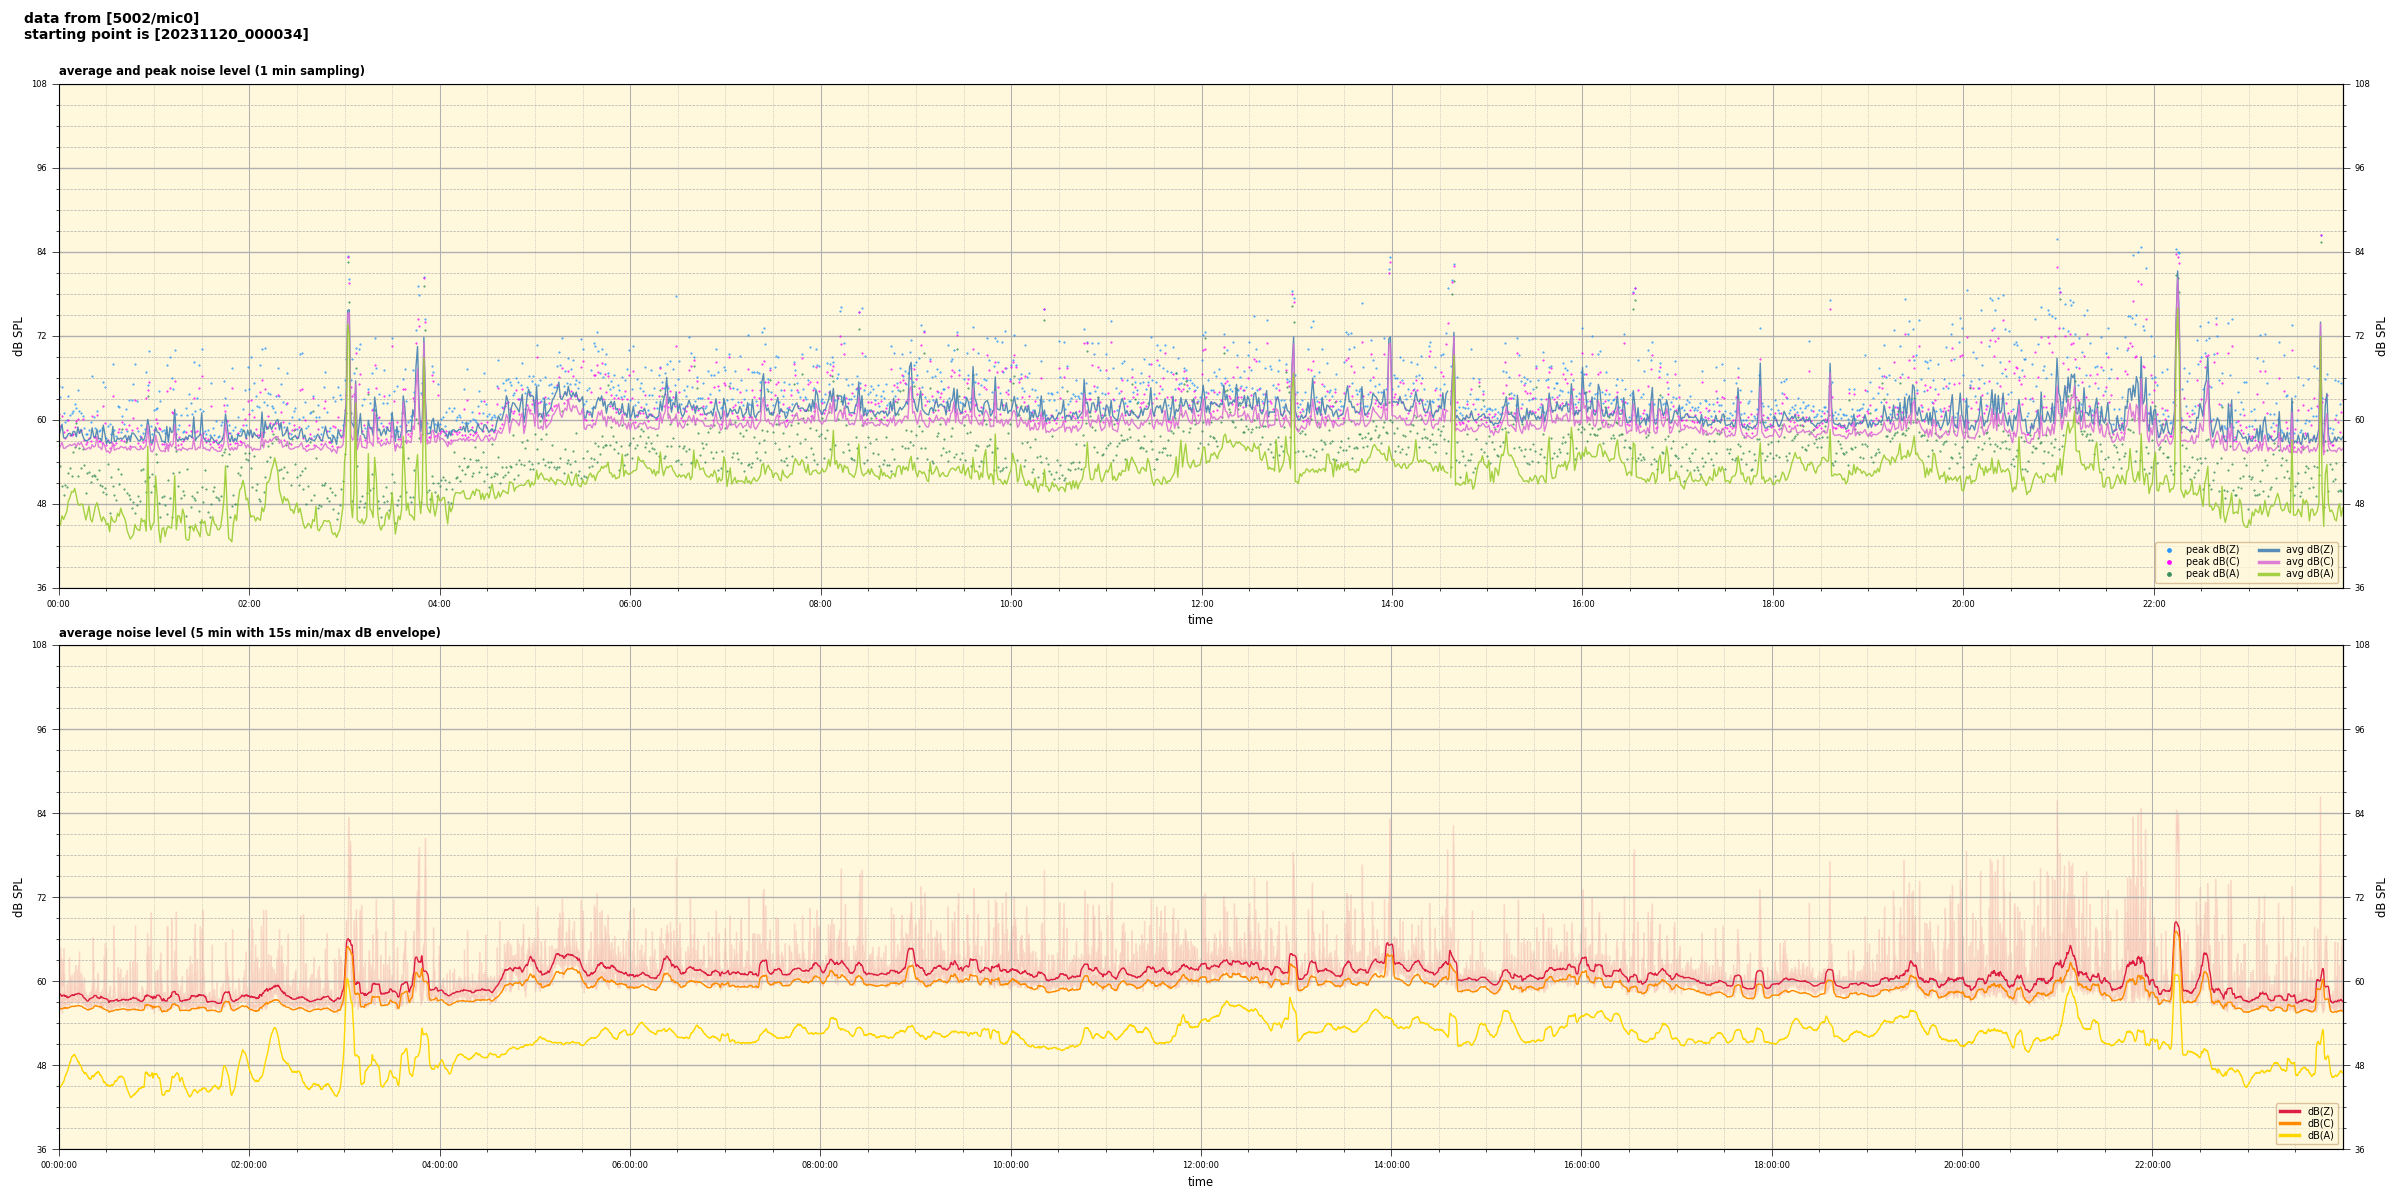
Task: Click the 108 tick on upper left axis
Action: (40, 84)
